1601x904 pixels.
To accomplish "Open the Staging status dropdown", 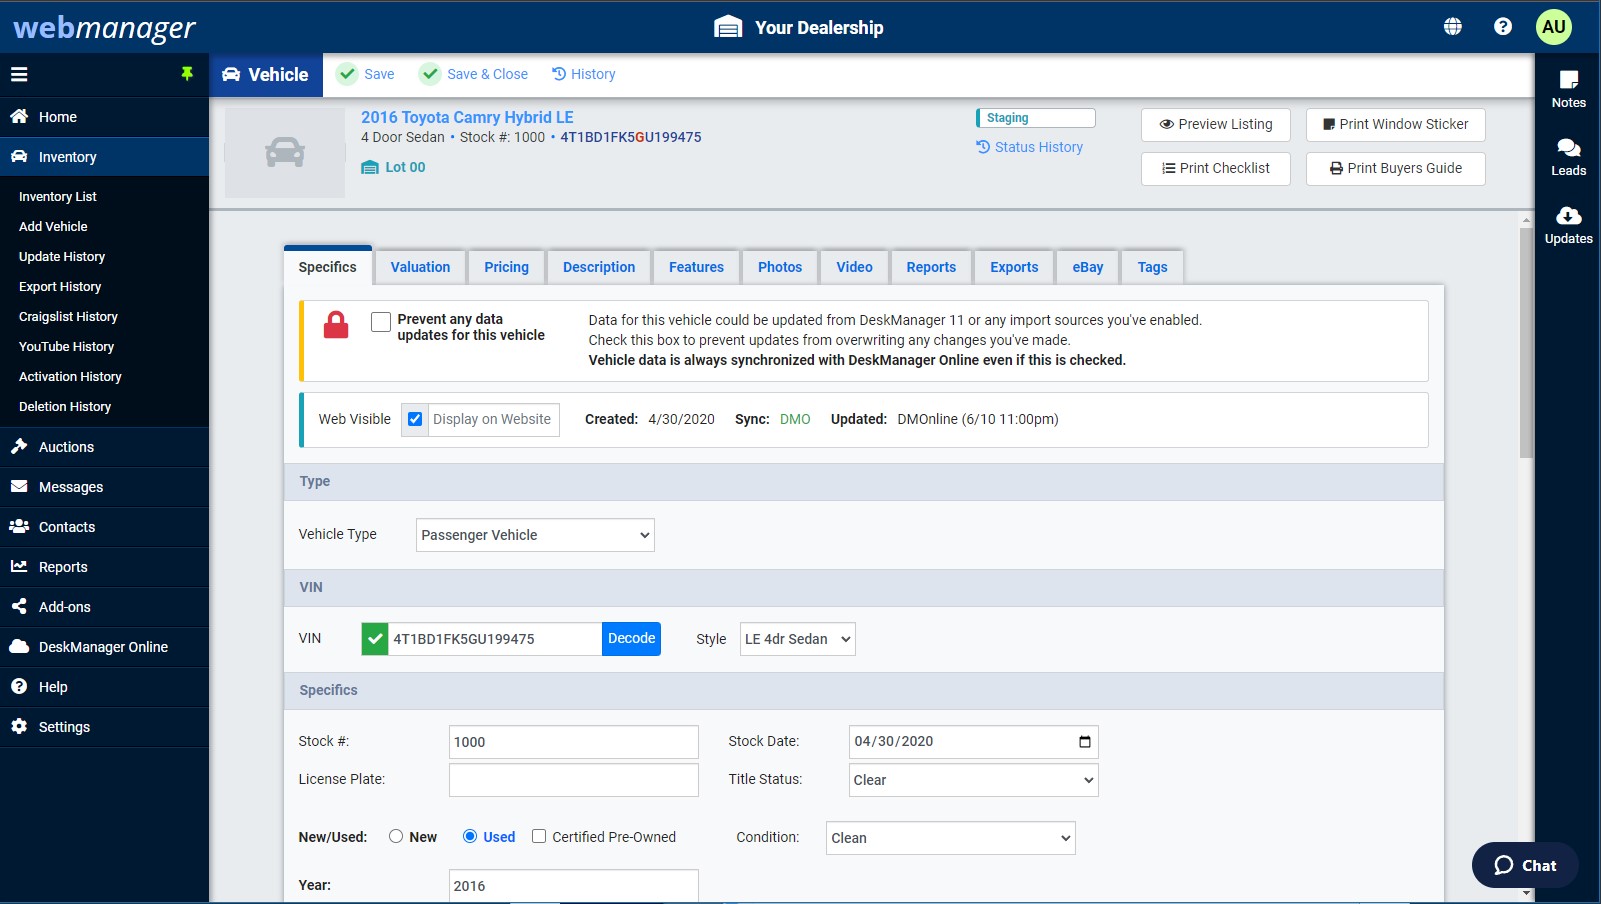I will click(1036, 118).
